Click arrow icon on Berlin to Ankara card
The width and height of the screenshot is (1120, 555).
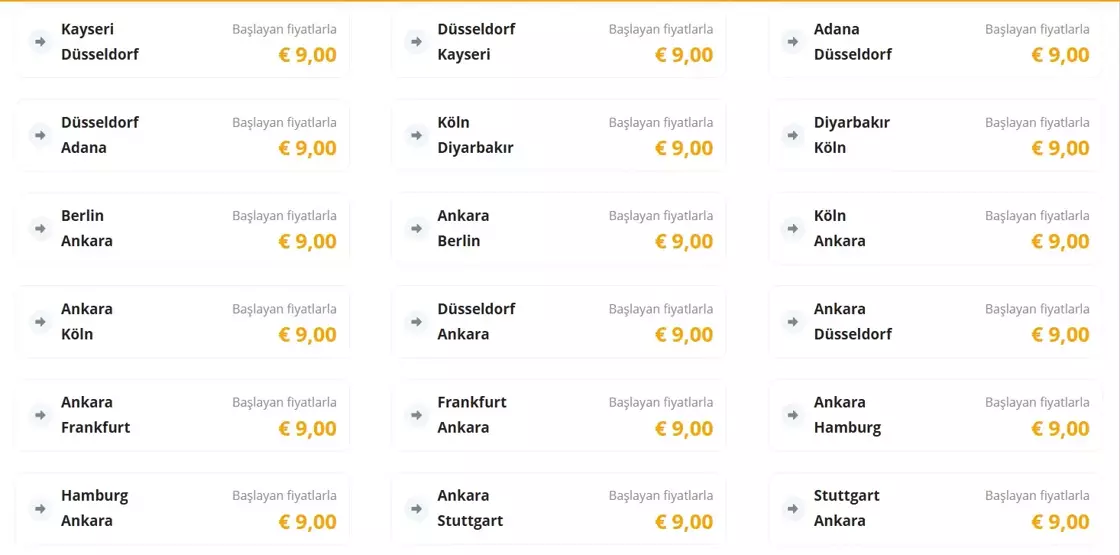[40, 228]
